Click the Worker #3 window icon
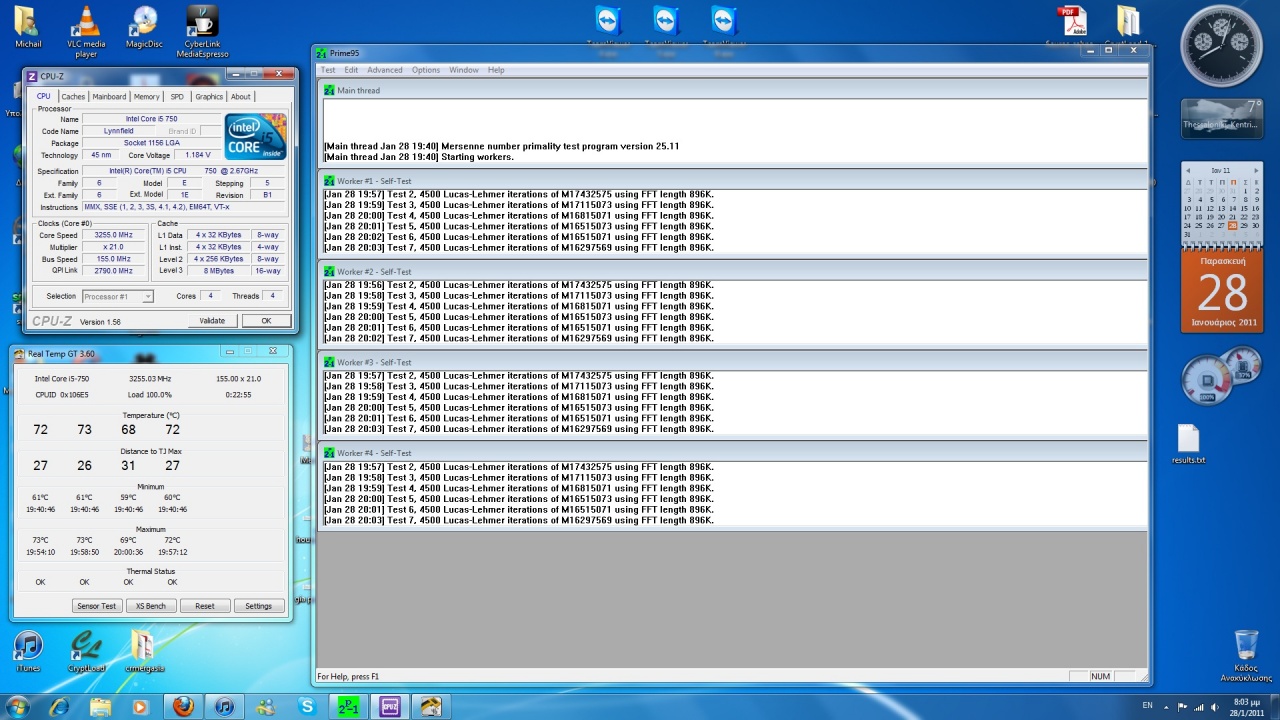 pyautogui.click(x=329, y=362)
